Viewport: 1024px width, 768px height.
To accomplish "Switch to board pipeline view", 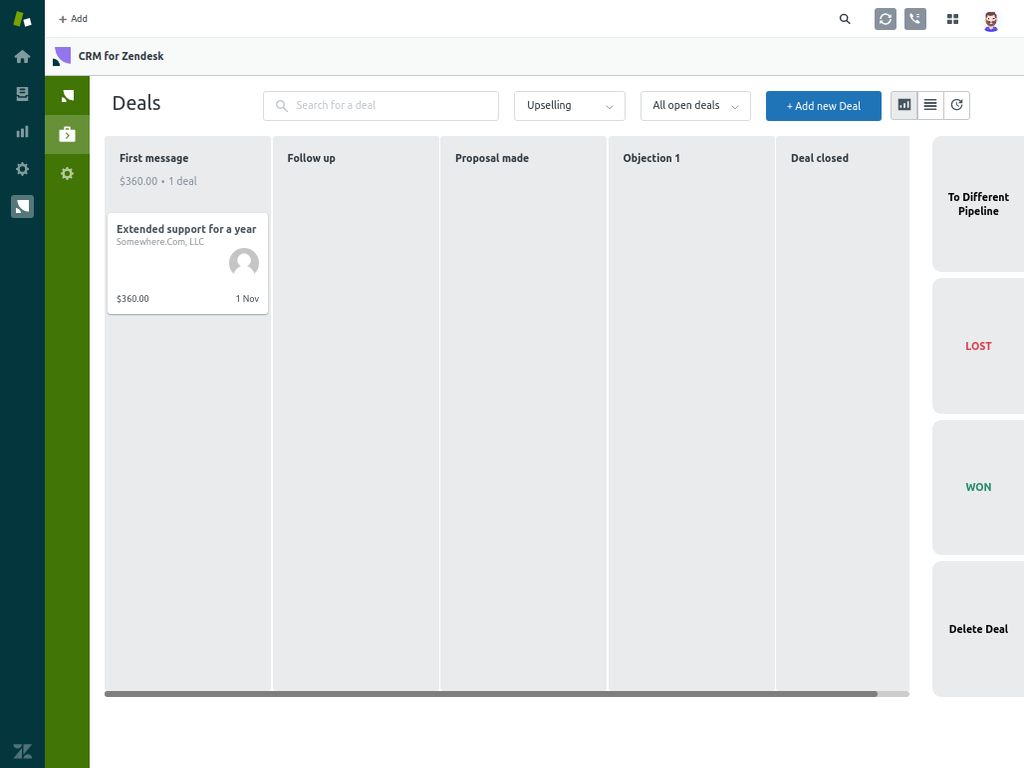I will tap(904, 105).
